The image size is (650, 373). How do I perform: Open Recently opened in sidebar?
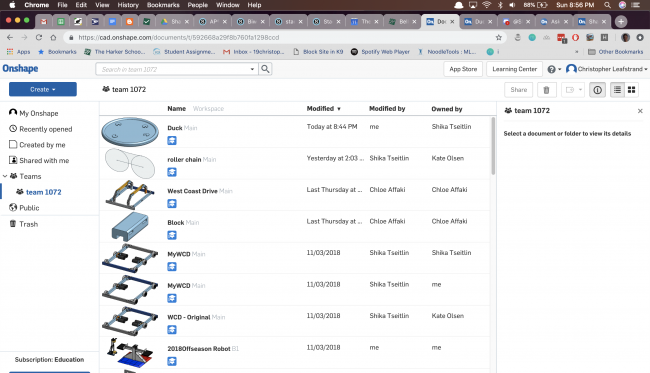(x=41, y=129)
